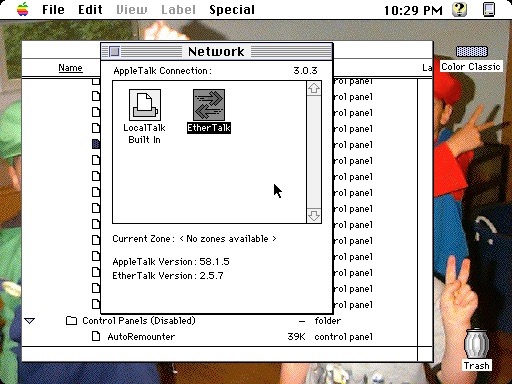Image resolution: width=512 pixels, height=384 pixels.
Task: Click the scroll up arrow in Network list
Action: [x=314, y=88]
